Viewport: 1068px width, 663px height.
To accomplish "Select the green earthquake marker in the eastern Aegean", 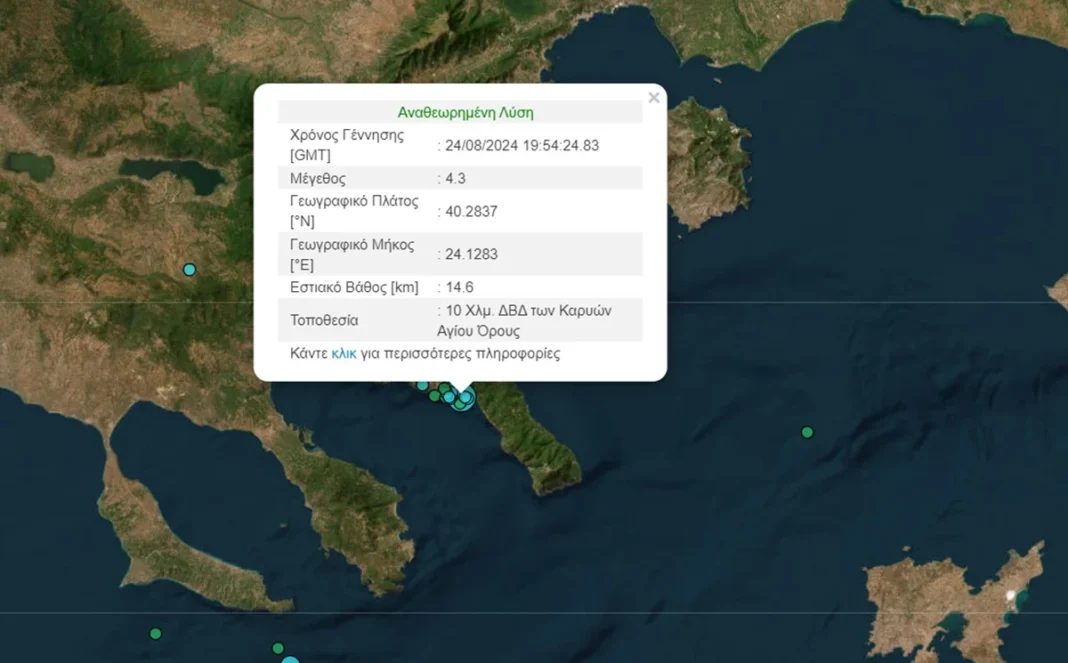I will pos(807,433).
